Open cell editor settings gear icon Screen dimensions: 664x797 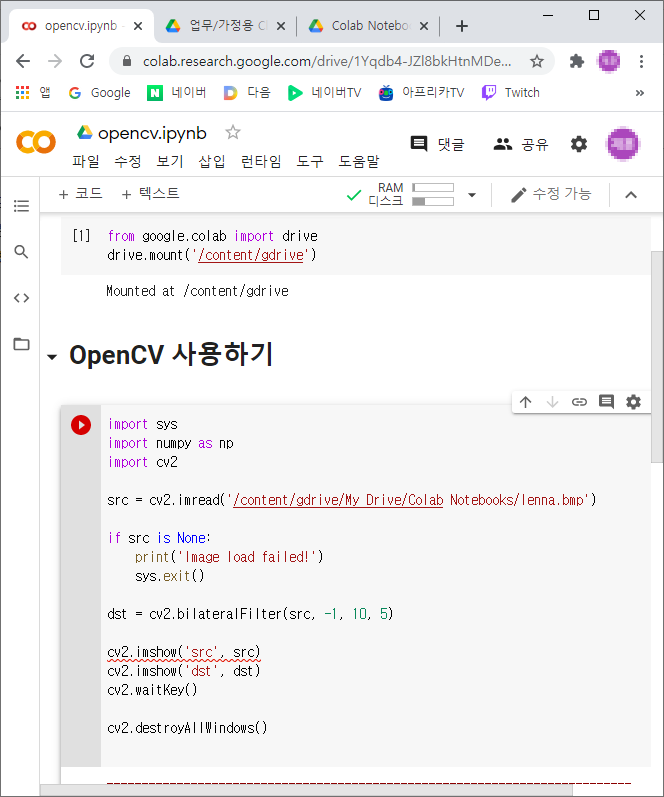point(633,402)
